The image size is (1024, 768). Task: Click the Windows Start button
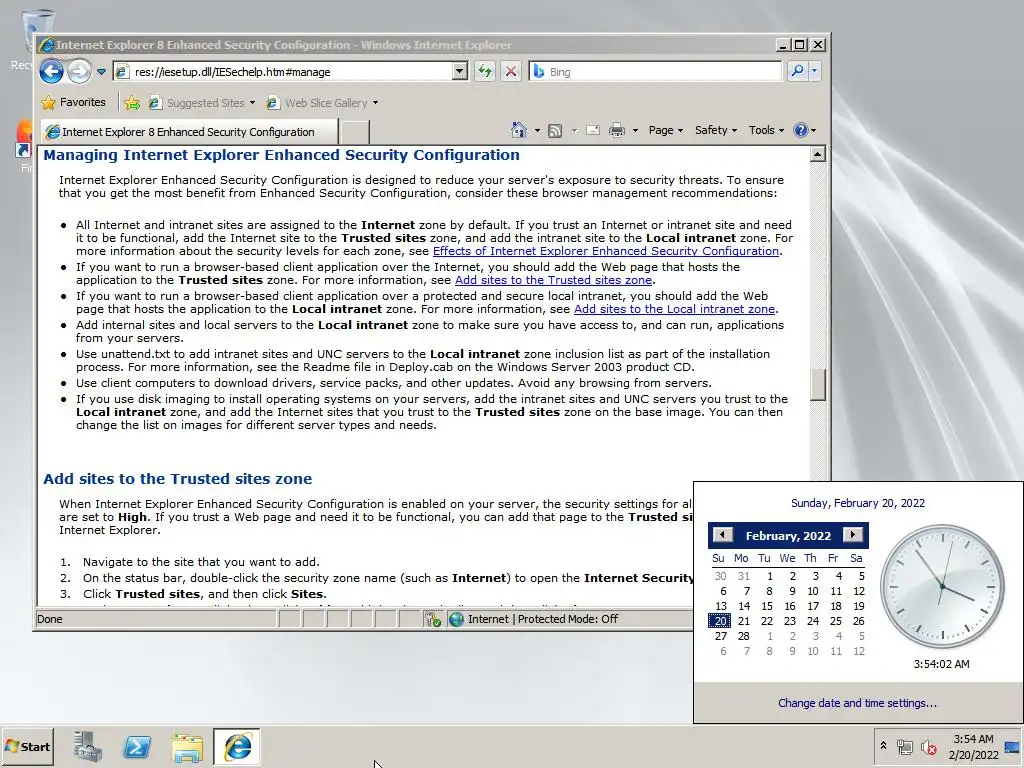27,746
